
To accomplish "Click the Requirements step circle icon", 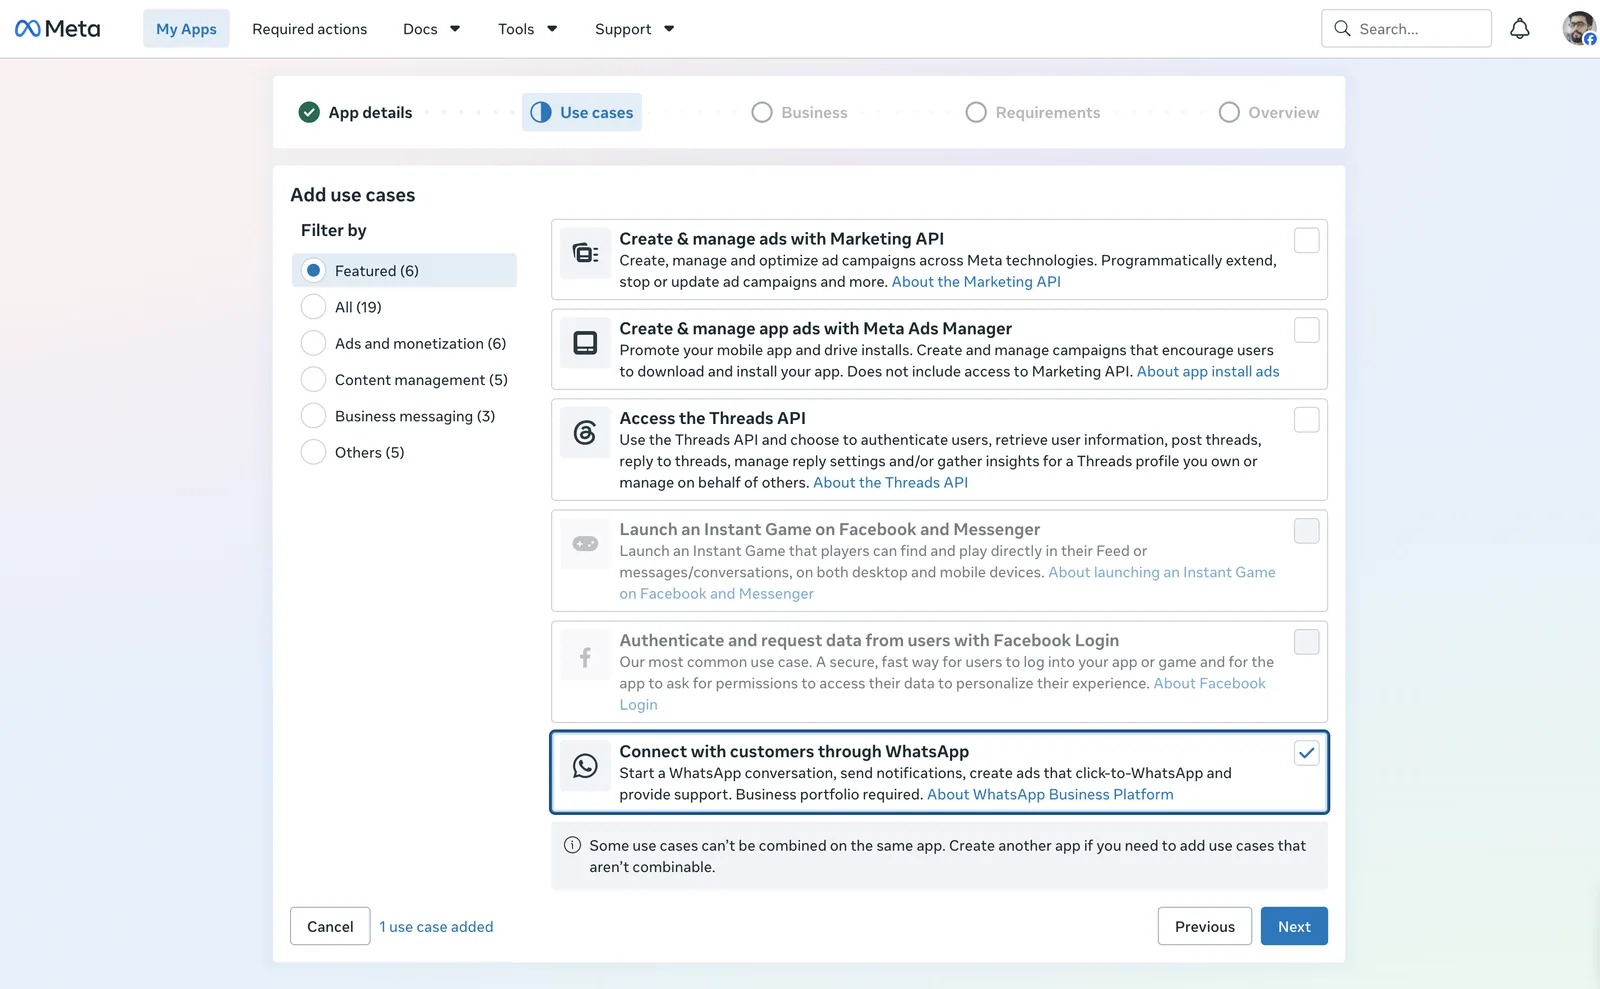I will point(976,112).
